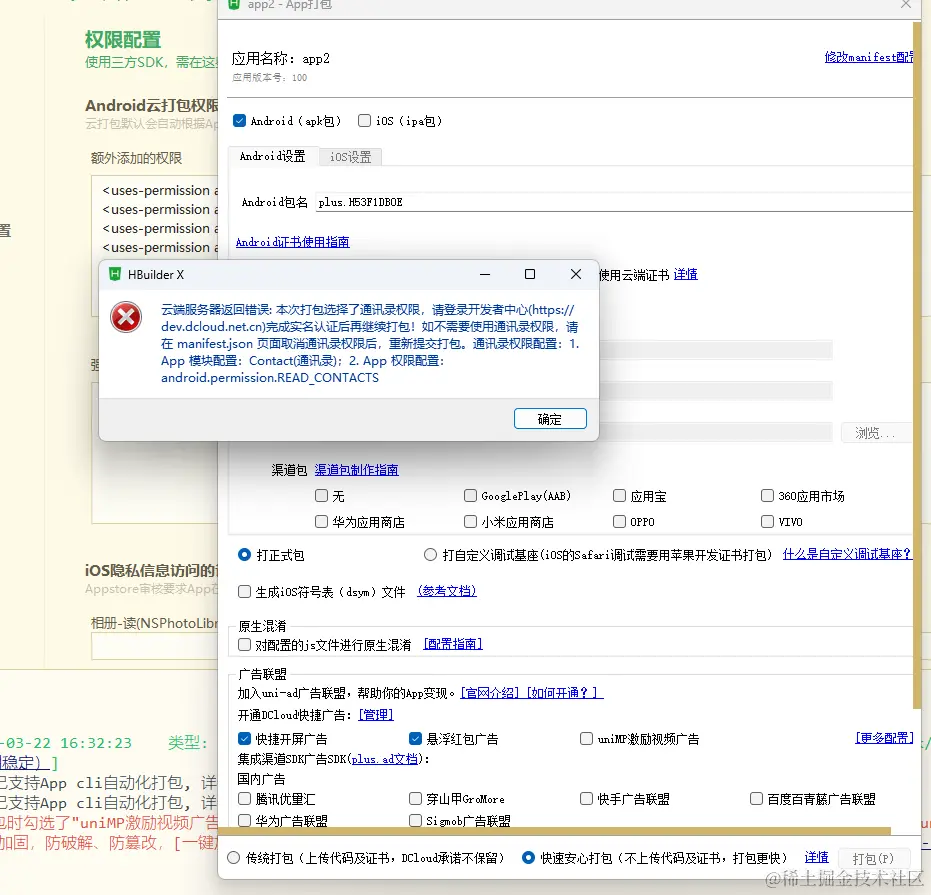Check 生成iOS符号表 (dsym) 文件
Image resolution: width=931 pixels, height=895 pixels.
click(244, 591)
